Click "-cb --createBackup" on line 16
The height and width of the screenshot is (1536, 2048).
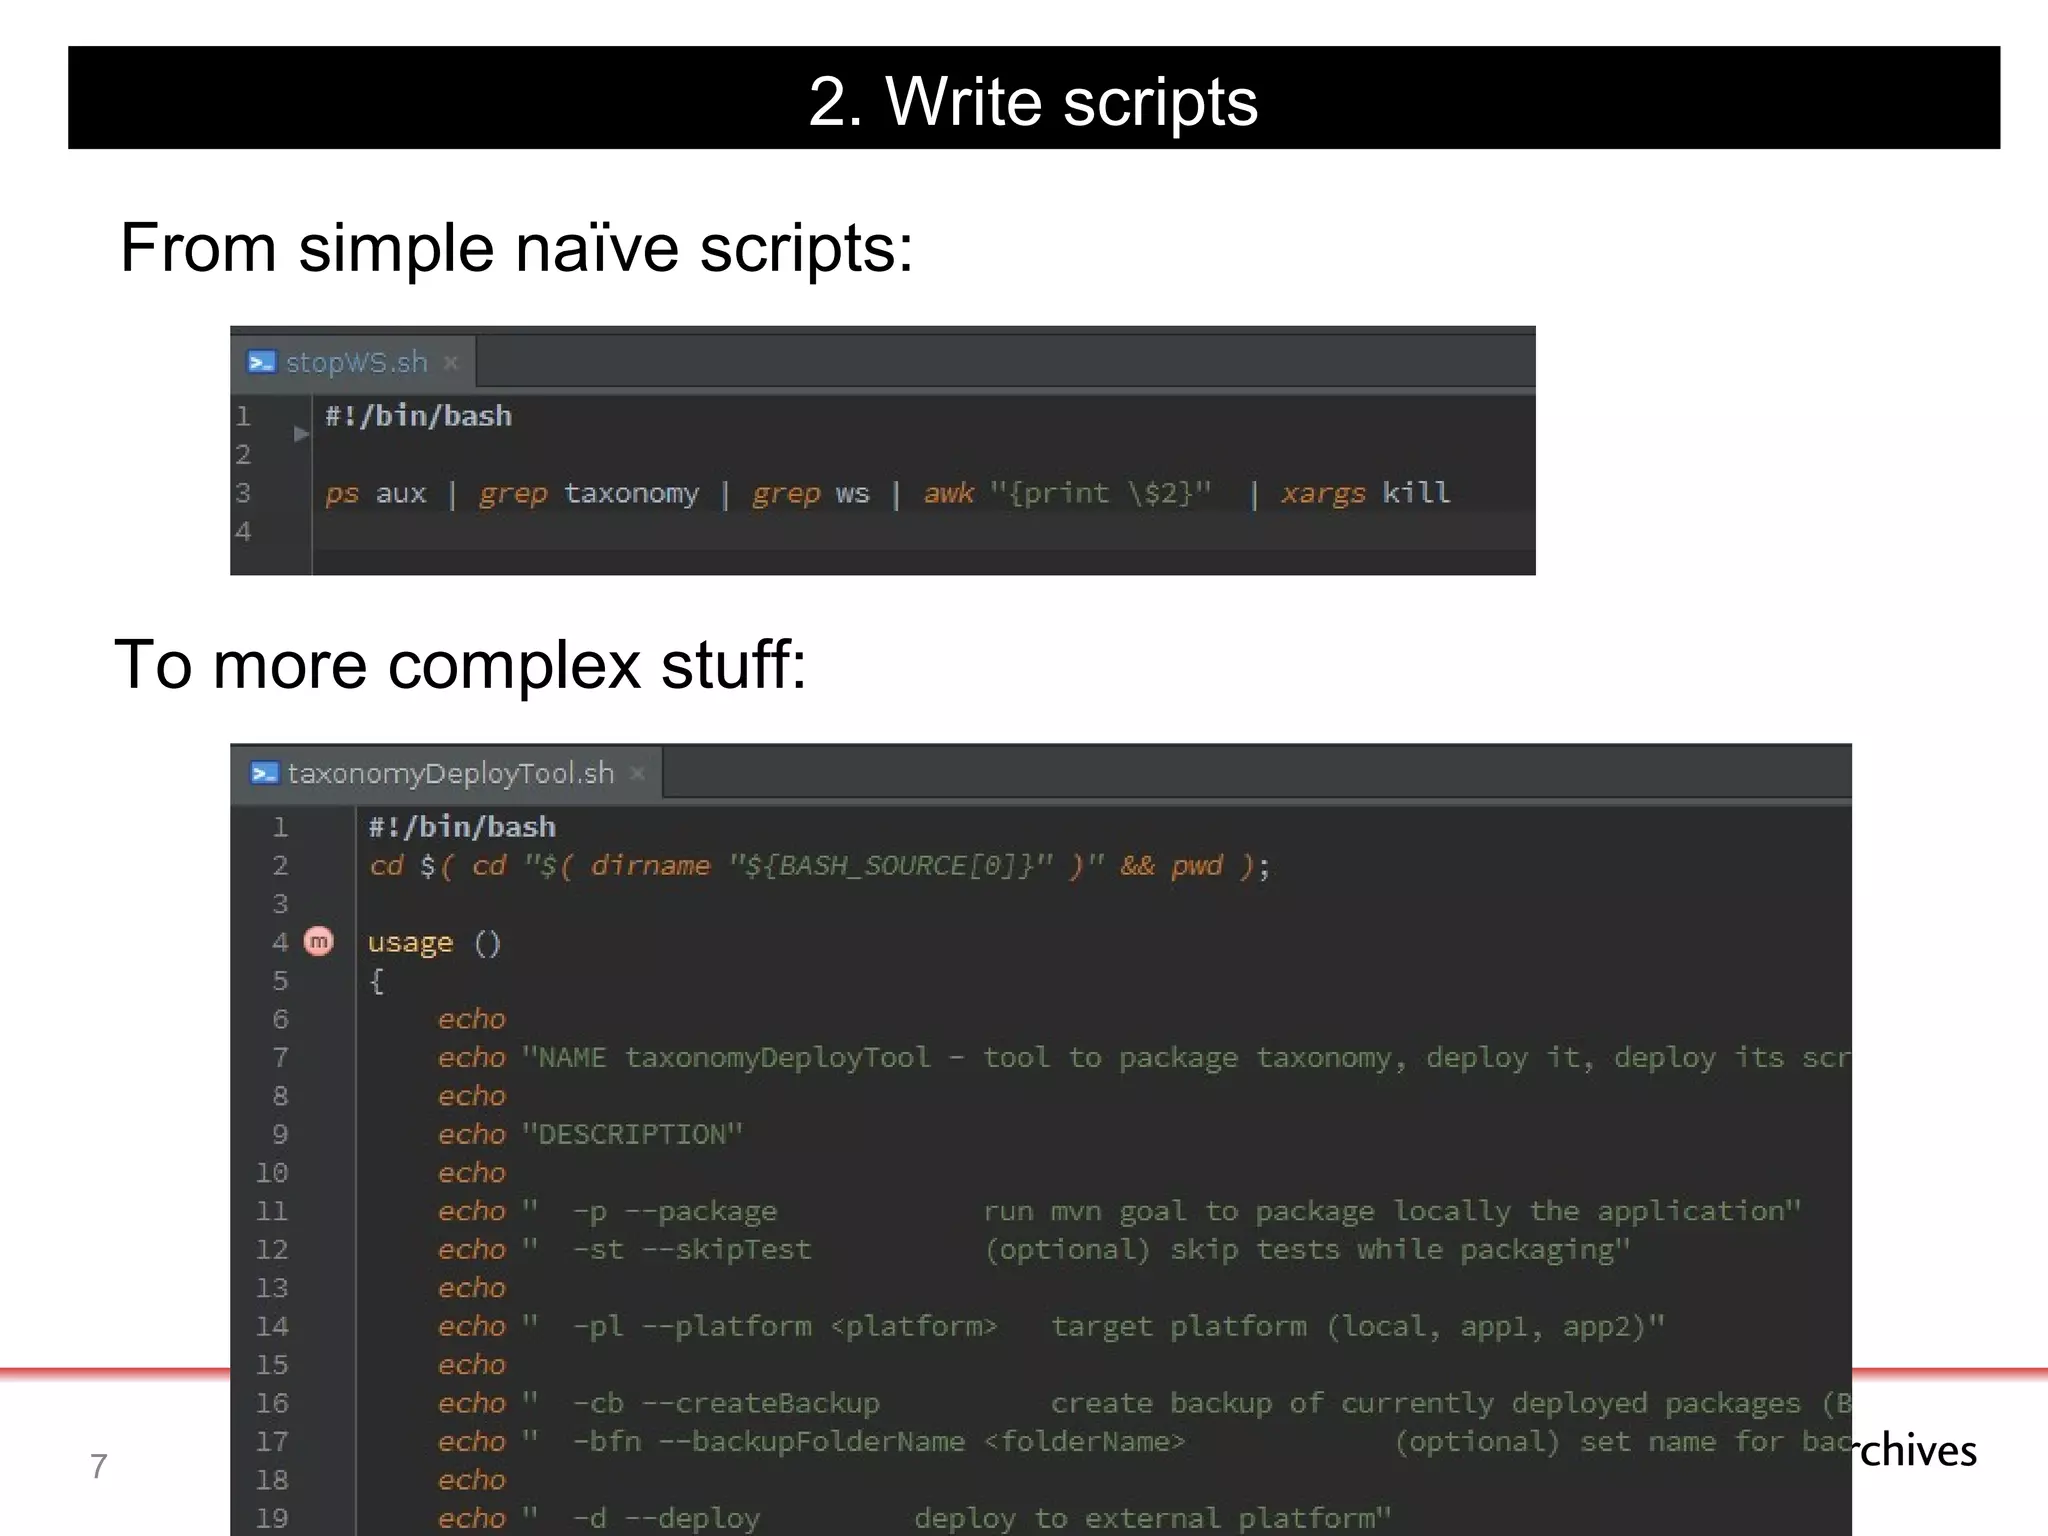click(726, 1404)
